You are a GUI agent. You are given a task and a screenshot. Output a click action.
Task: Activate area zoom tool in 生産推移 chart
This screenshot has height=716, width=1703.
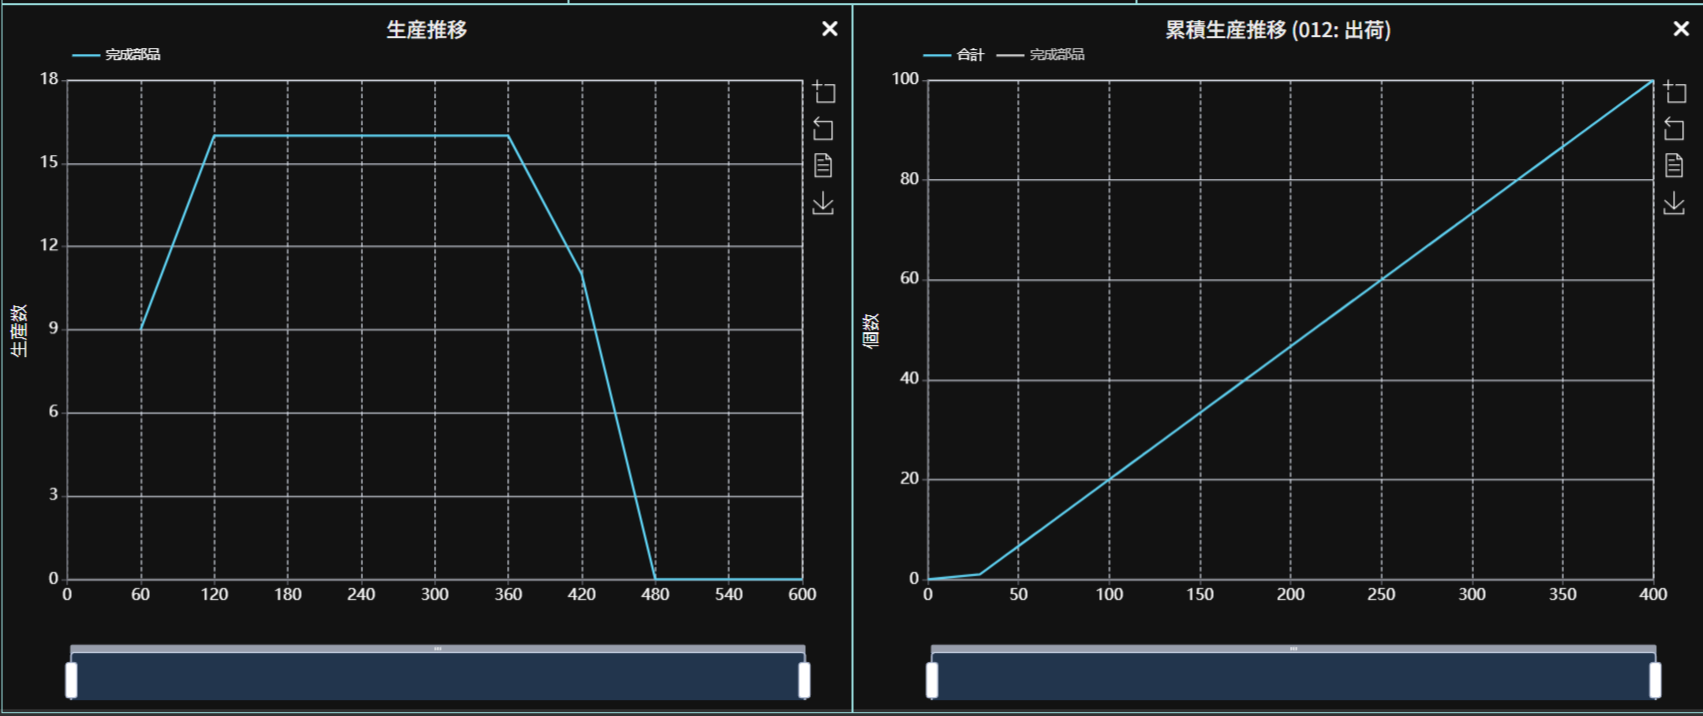pos(824,92)
